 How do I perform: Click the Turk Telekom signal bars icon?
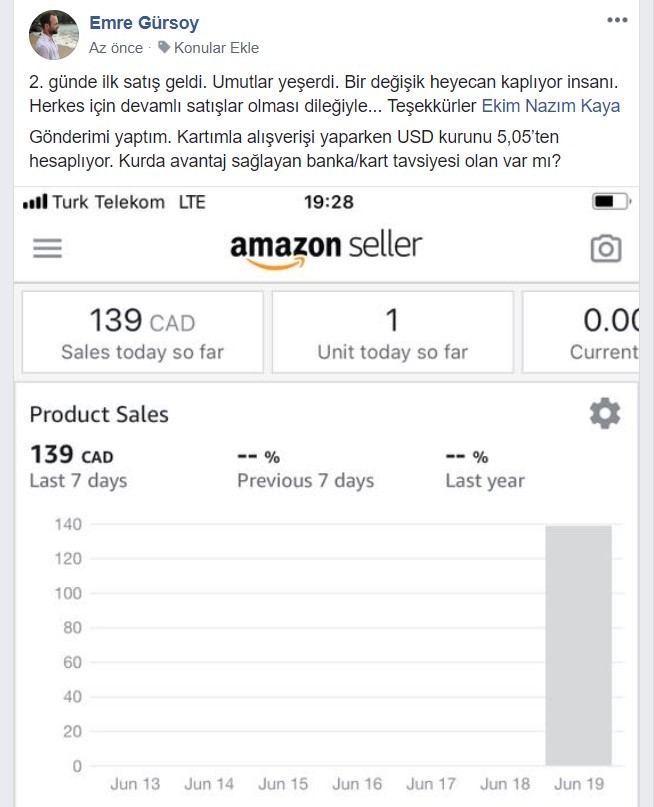[35, 202]
